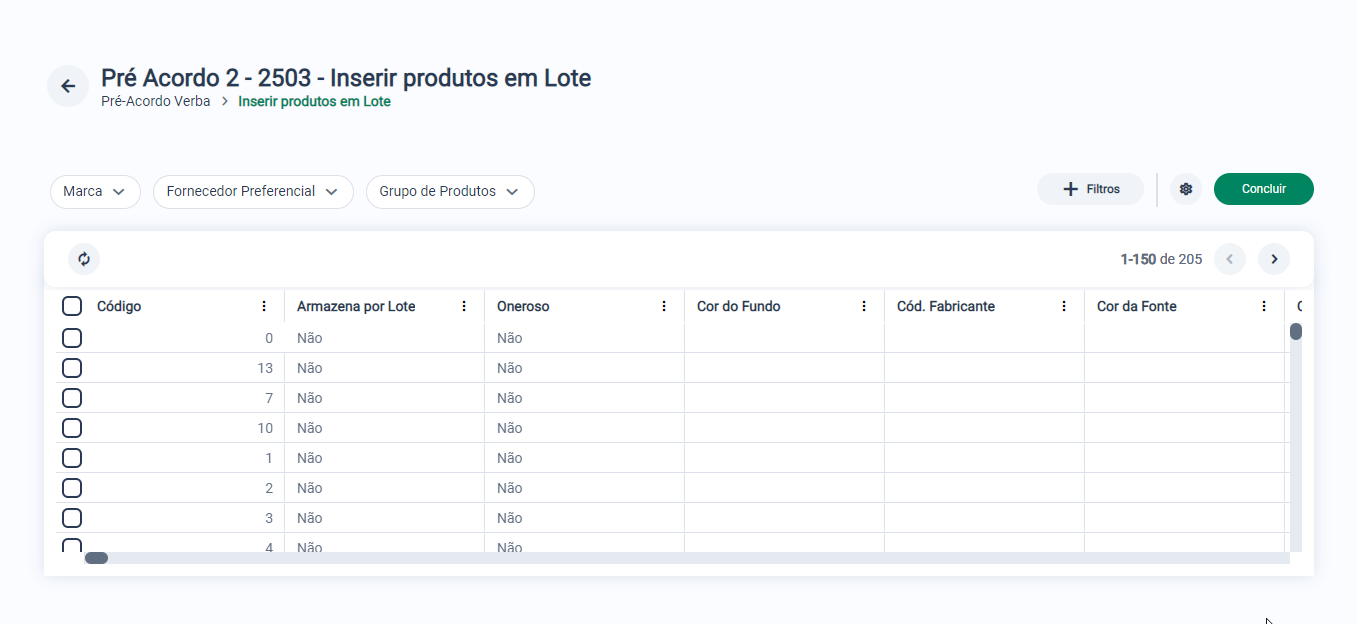Click the vertical scrollbar thumb
1357x624 pixels.
1296,331
